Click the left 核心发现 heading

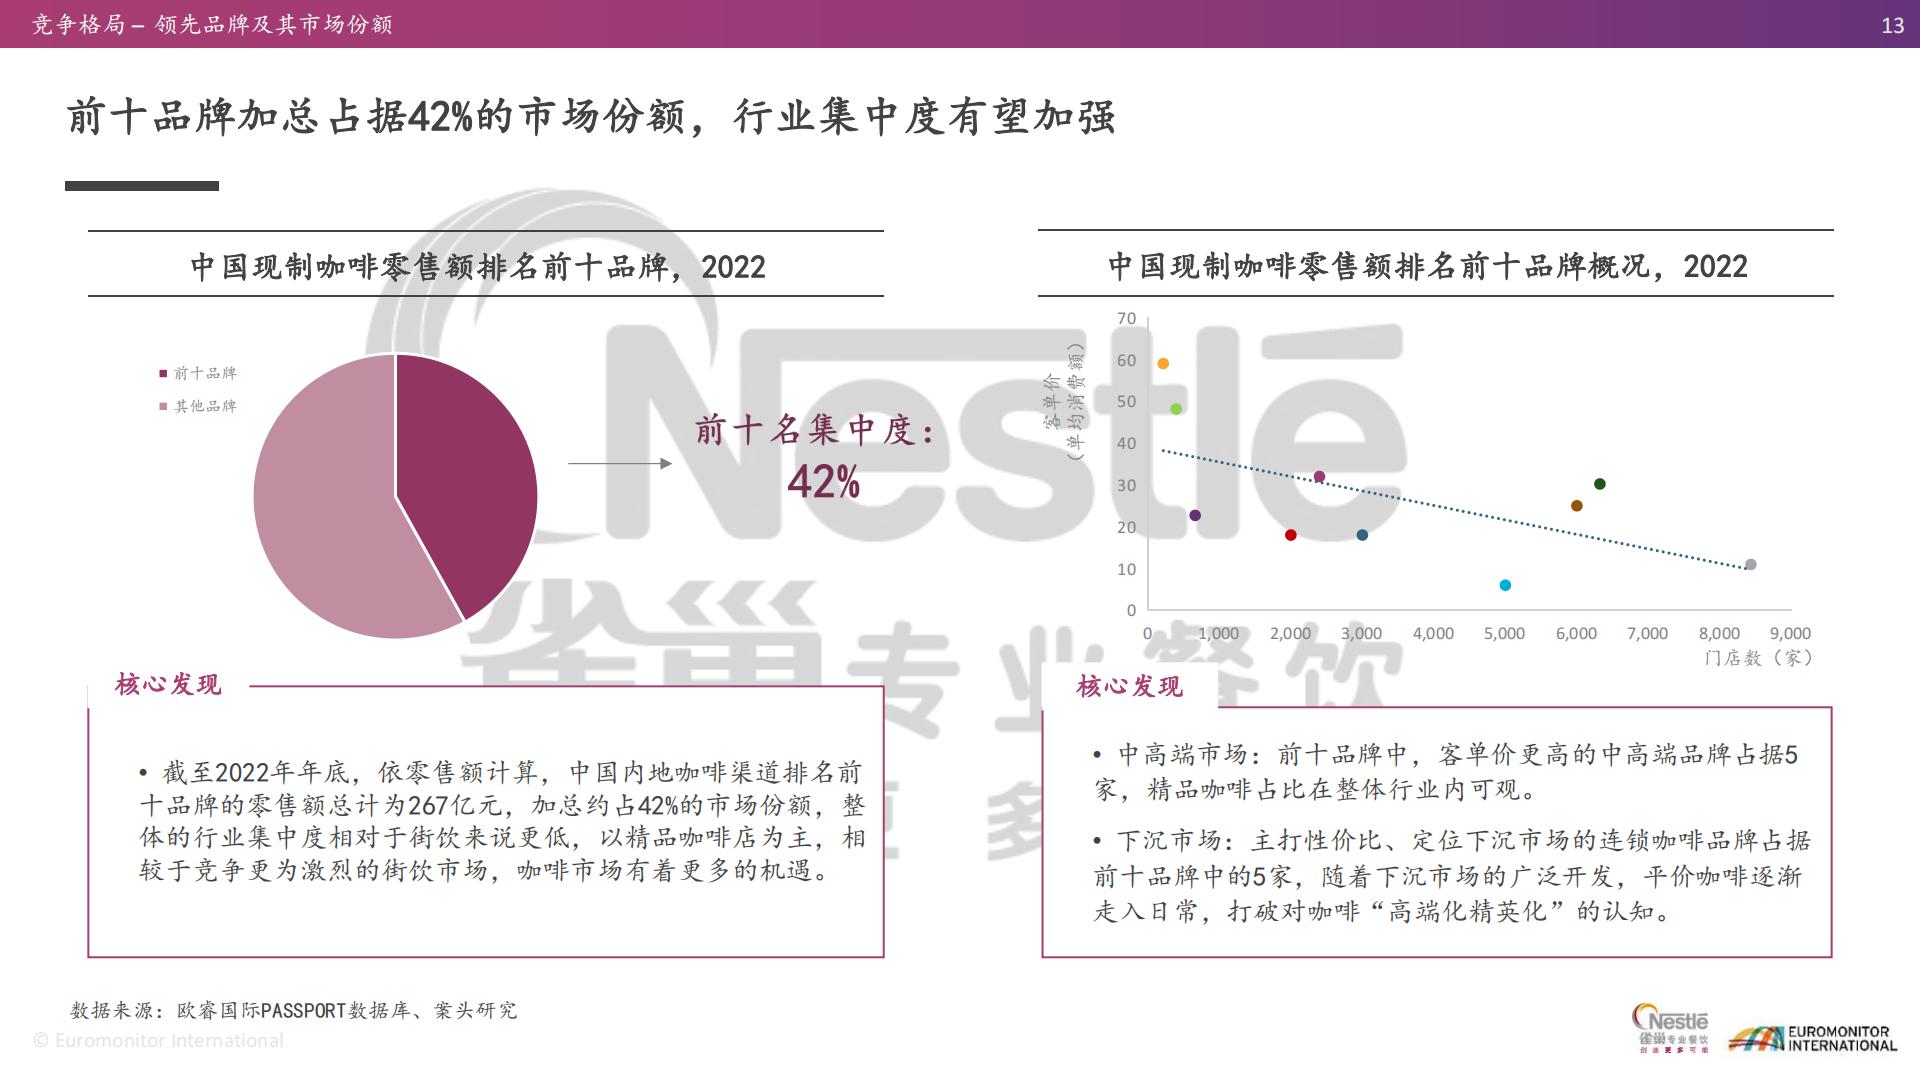click(x=168, y=684)
